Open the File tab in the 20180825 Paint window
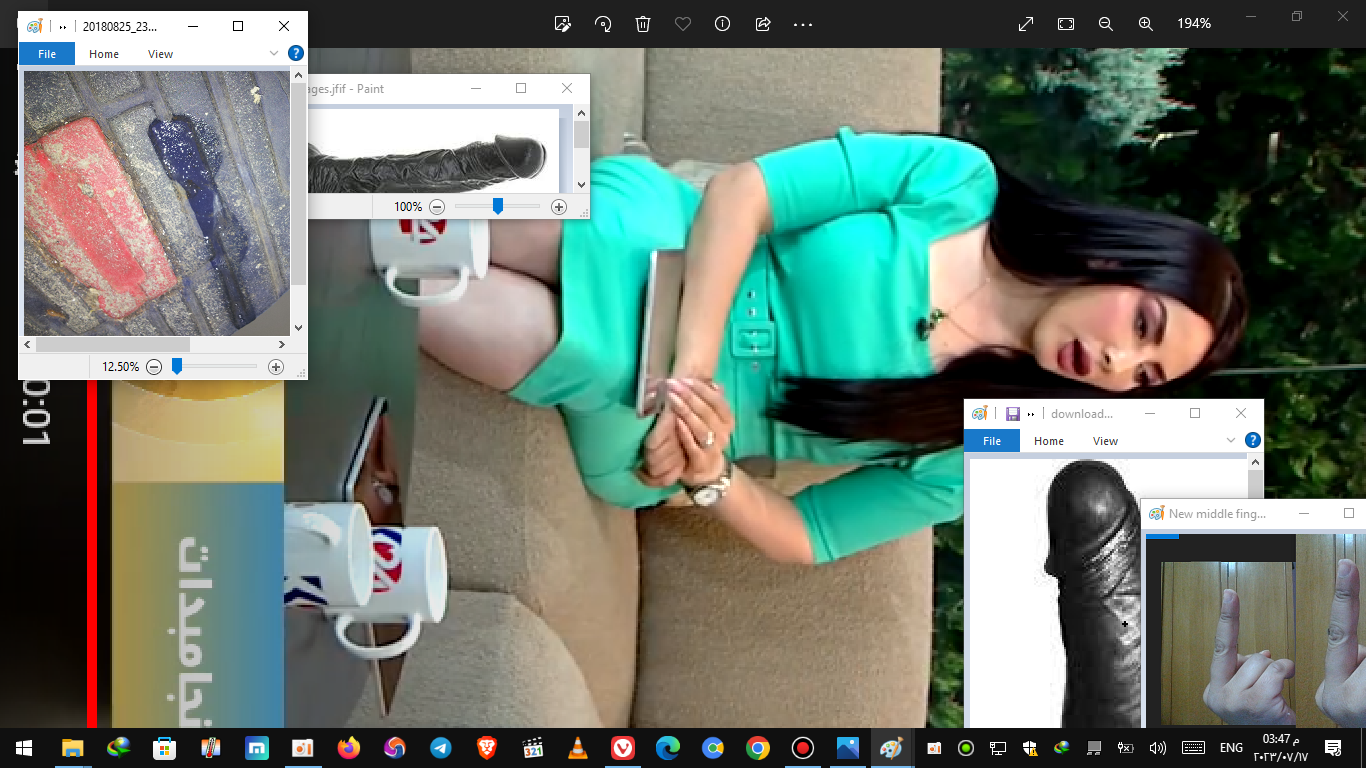The height and width of the screenshot is (768, 1366). (47, 54)
